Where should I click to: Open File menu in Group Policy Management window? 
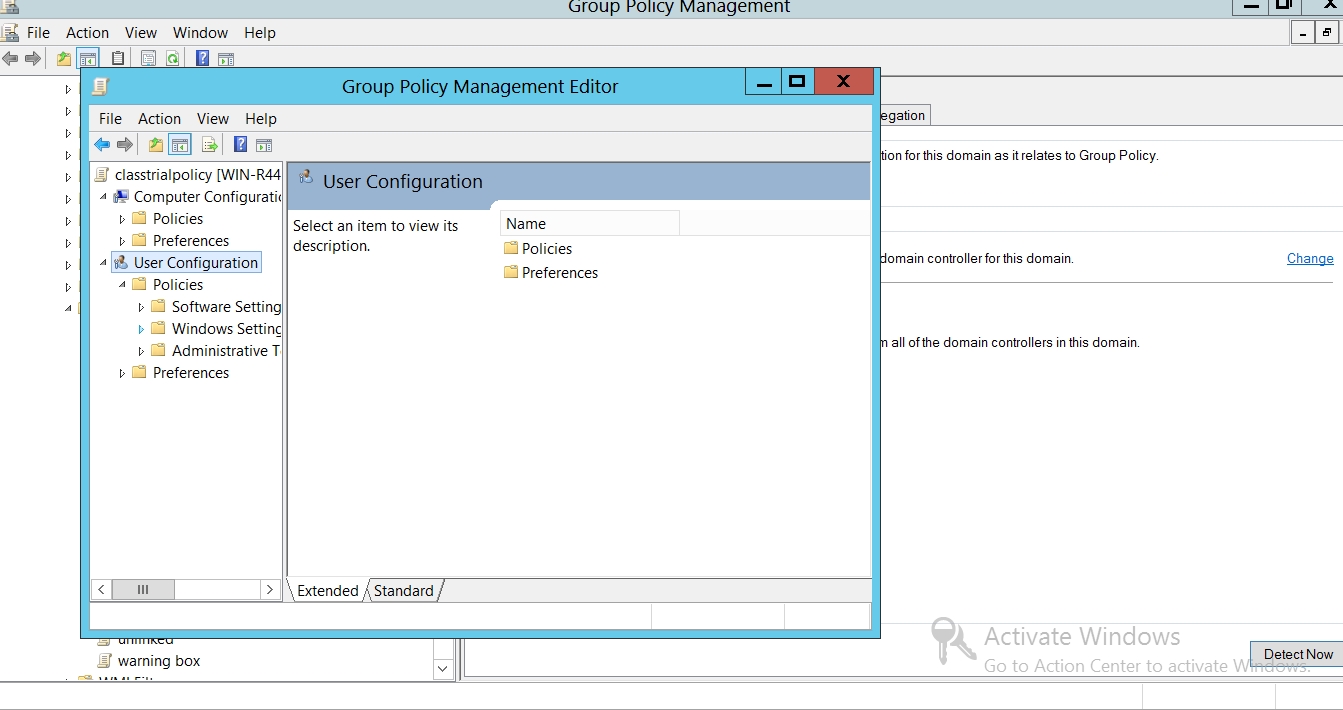pyautogui.click(x=38, y=32)
